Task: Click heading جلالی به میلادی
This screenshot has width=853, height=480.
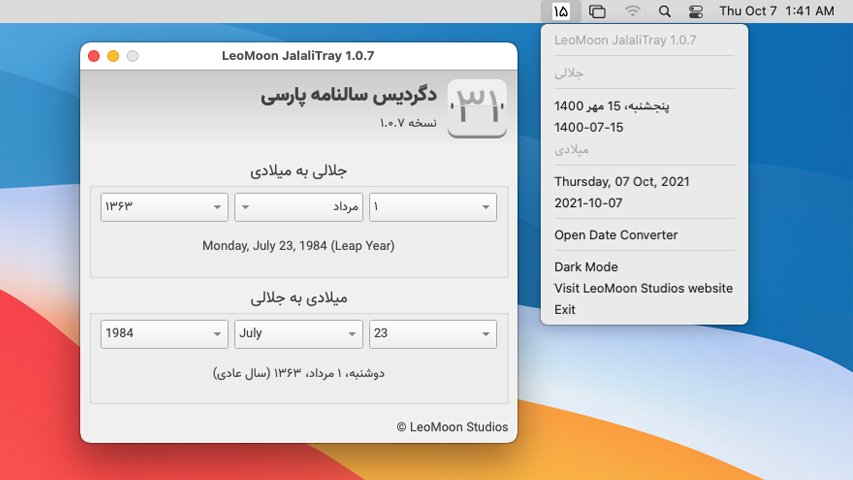Action: tap(299, 171)
